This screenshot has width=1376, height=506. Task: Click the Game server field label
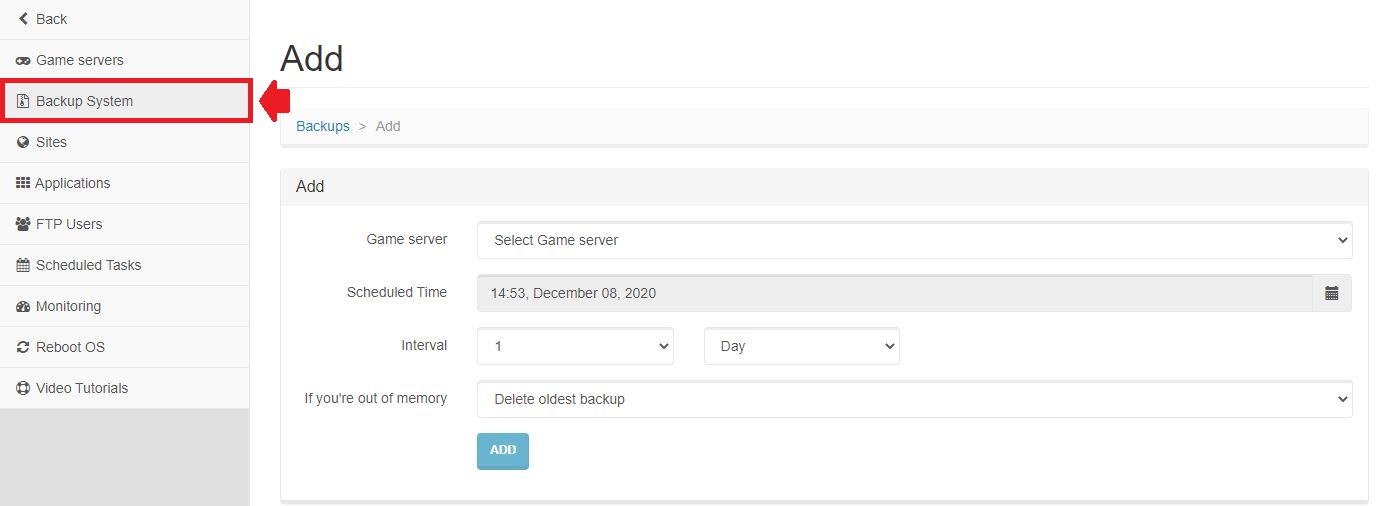(407, 239)
